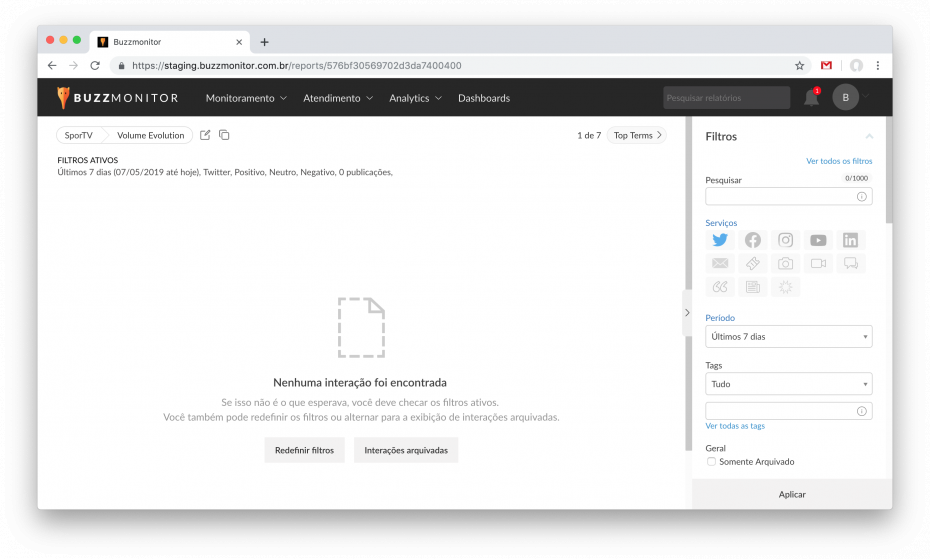This screenshot has height=559, width=930.
Task: Select the Instagram service filter icon
Action: pyautogui.click(x=785, y=240)
